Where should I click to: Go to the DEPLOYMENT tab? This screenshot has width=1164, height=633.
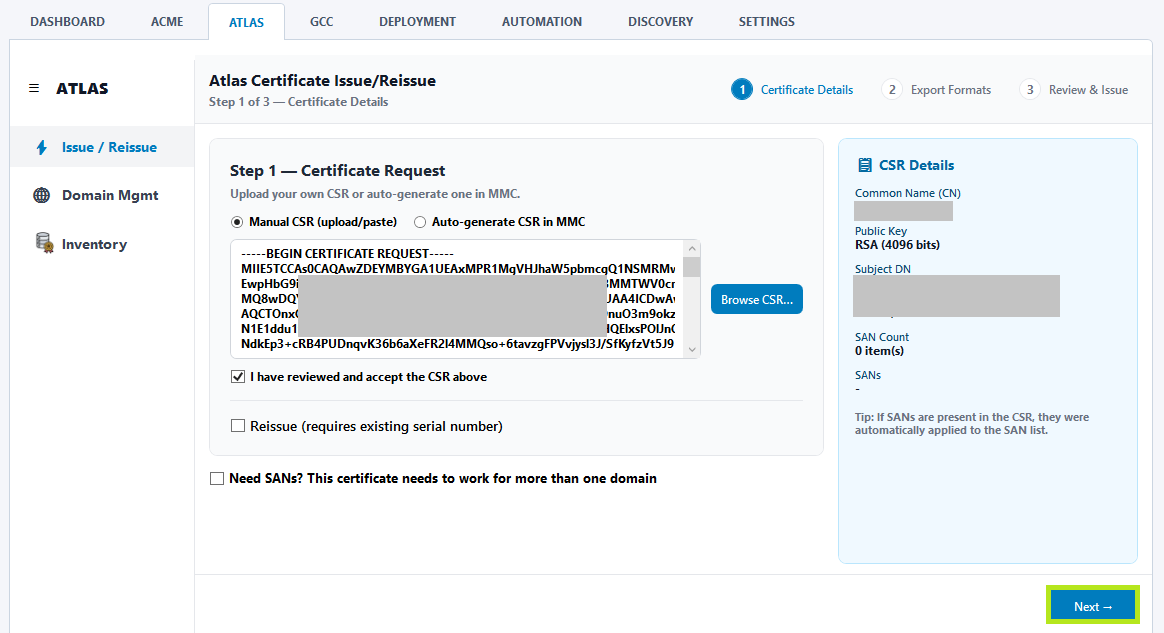(x=417, y=22)
